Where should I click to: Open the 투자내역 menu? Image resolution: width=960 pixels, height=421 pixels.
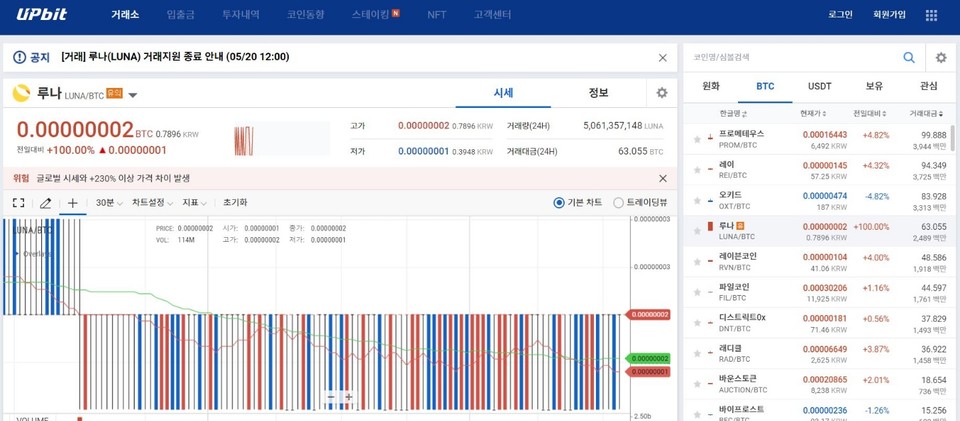[x=241, y=15]
